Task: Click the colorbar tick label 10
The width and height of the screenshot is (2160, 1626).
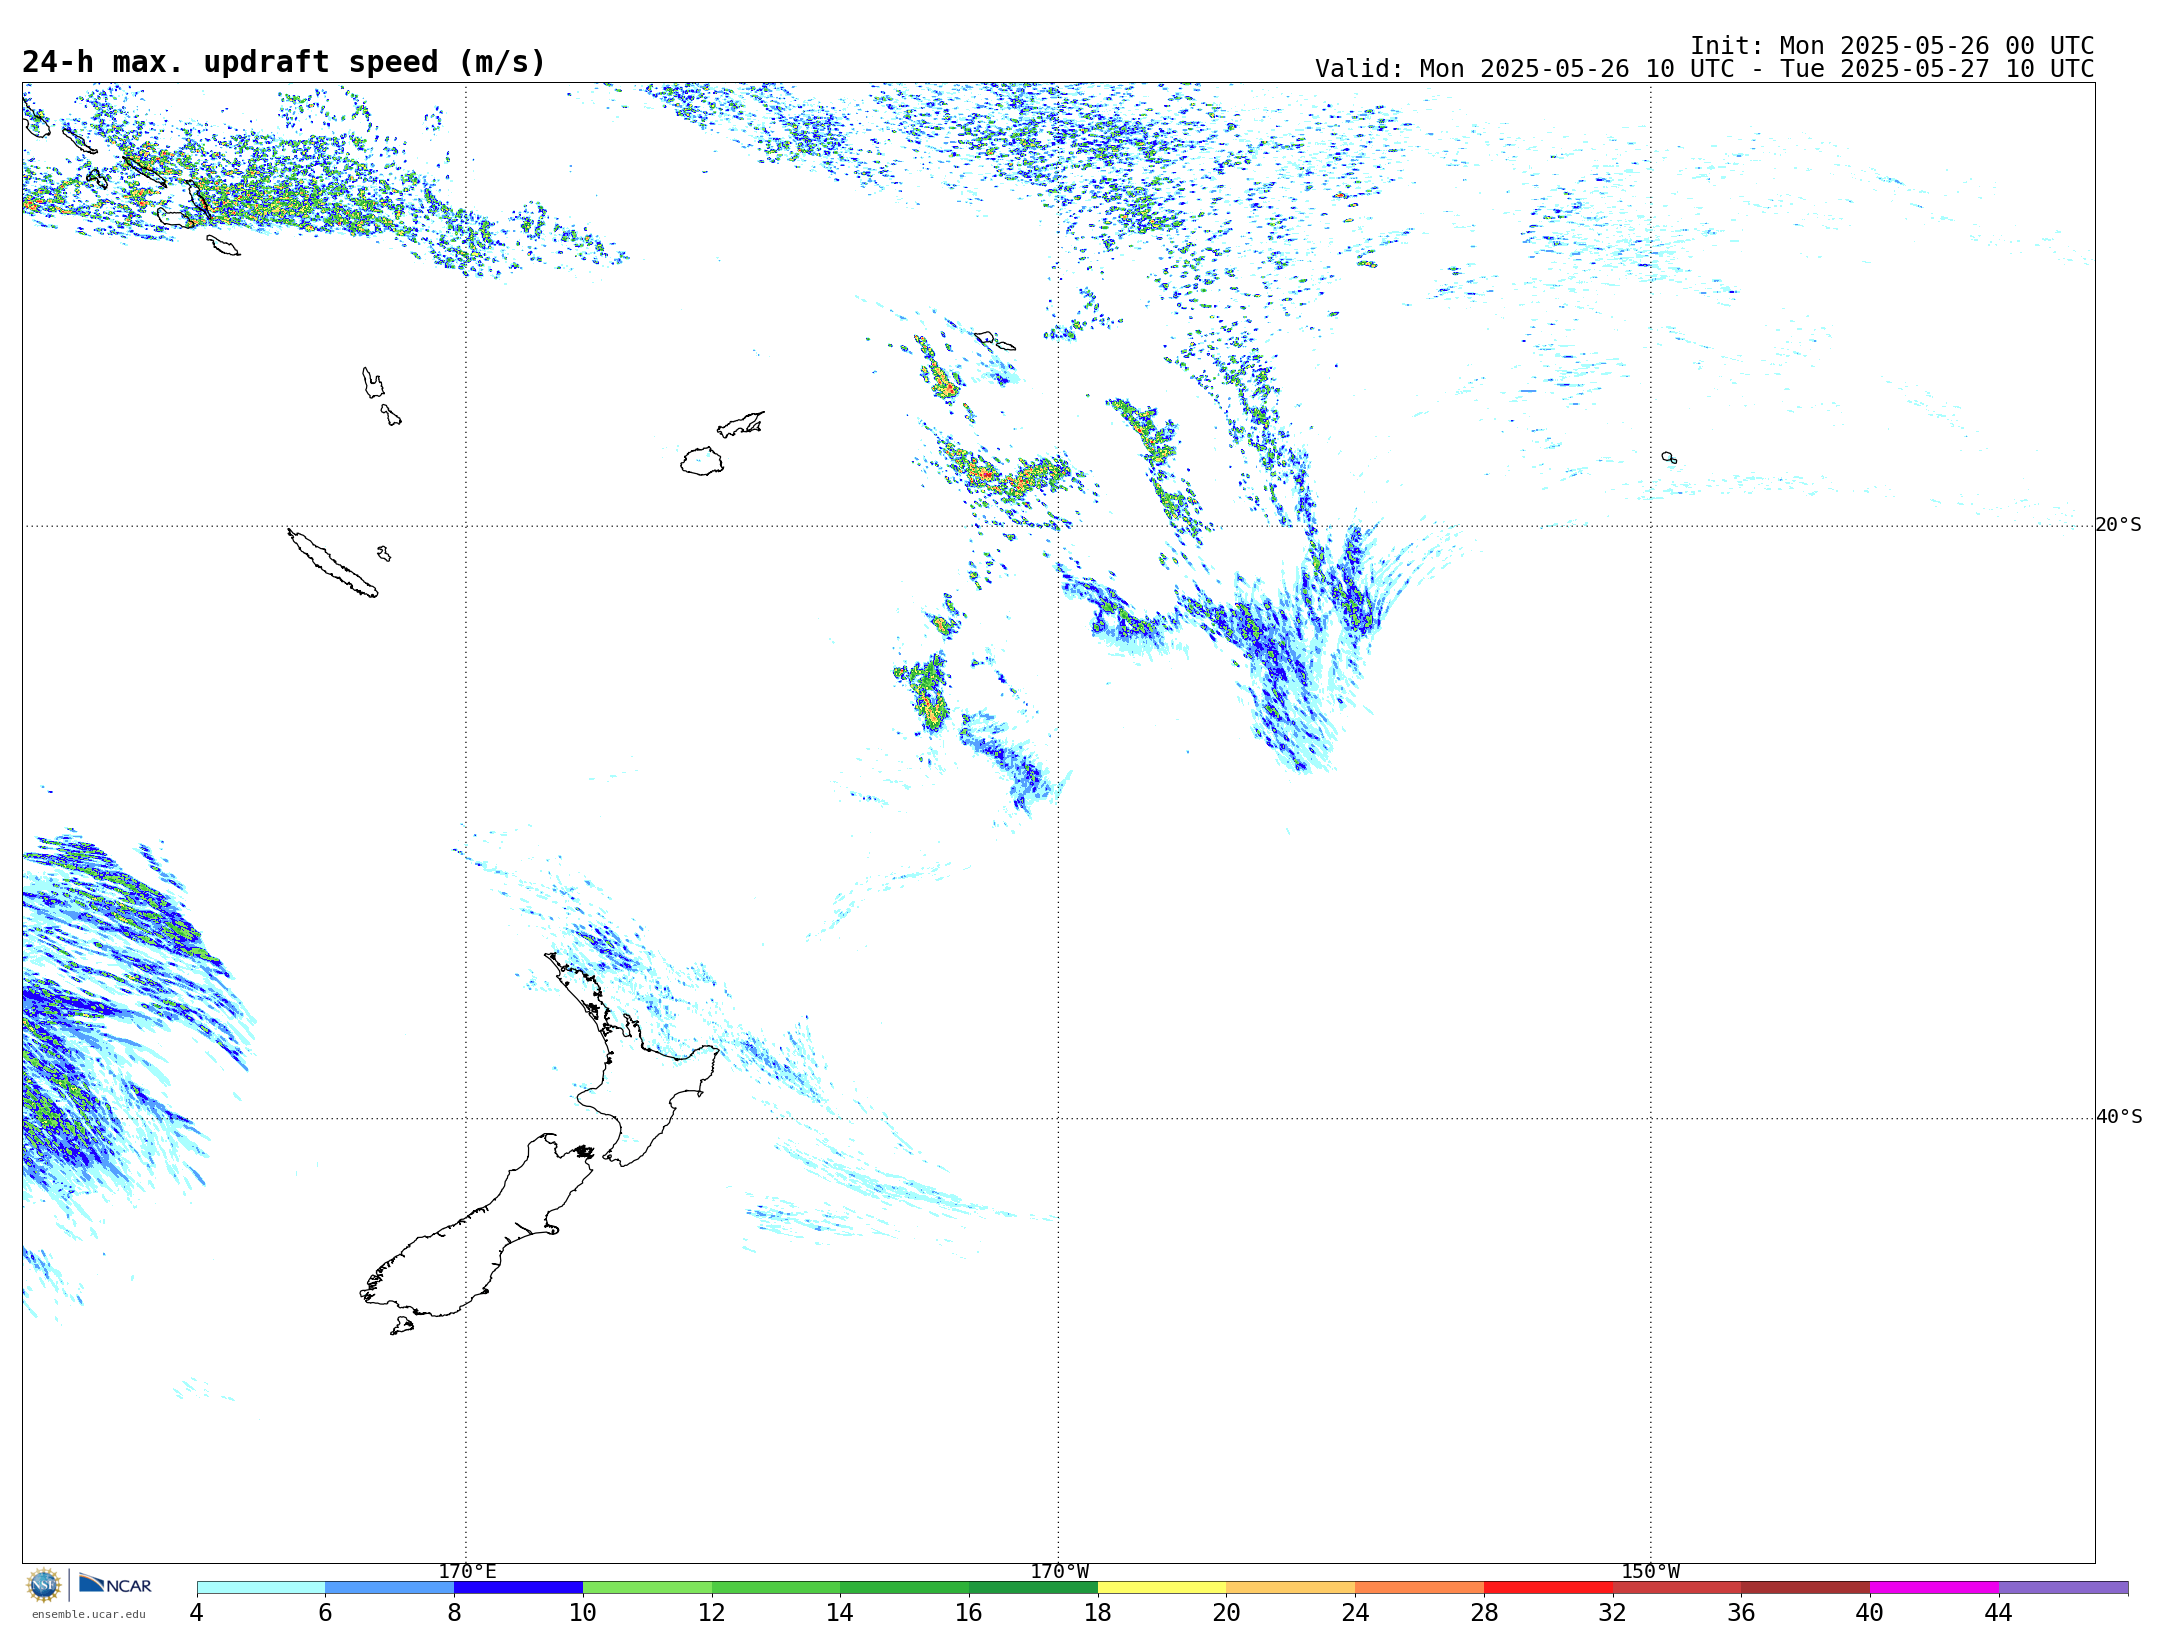Action: click(x=583, y=1612)
